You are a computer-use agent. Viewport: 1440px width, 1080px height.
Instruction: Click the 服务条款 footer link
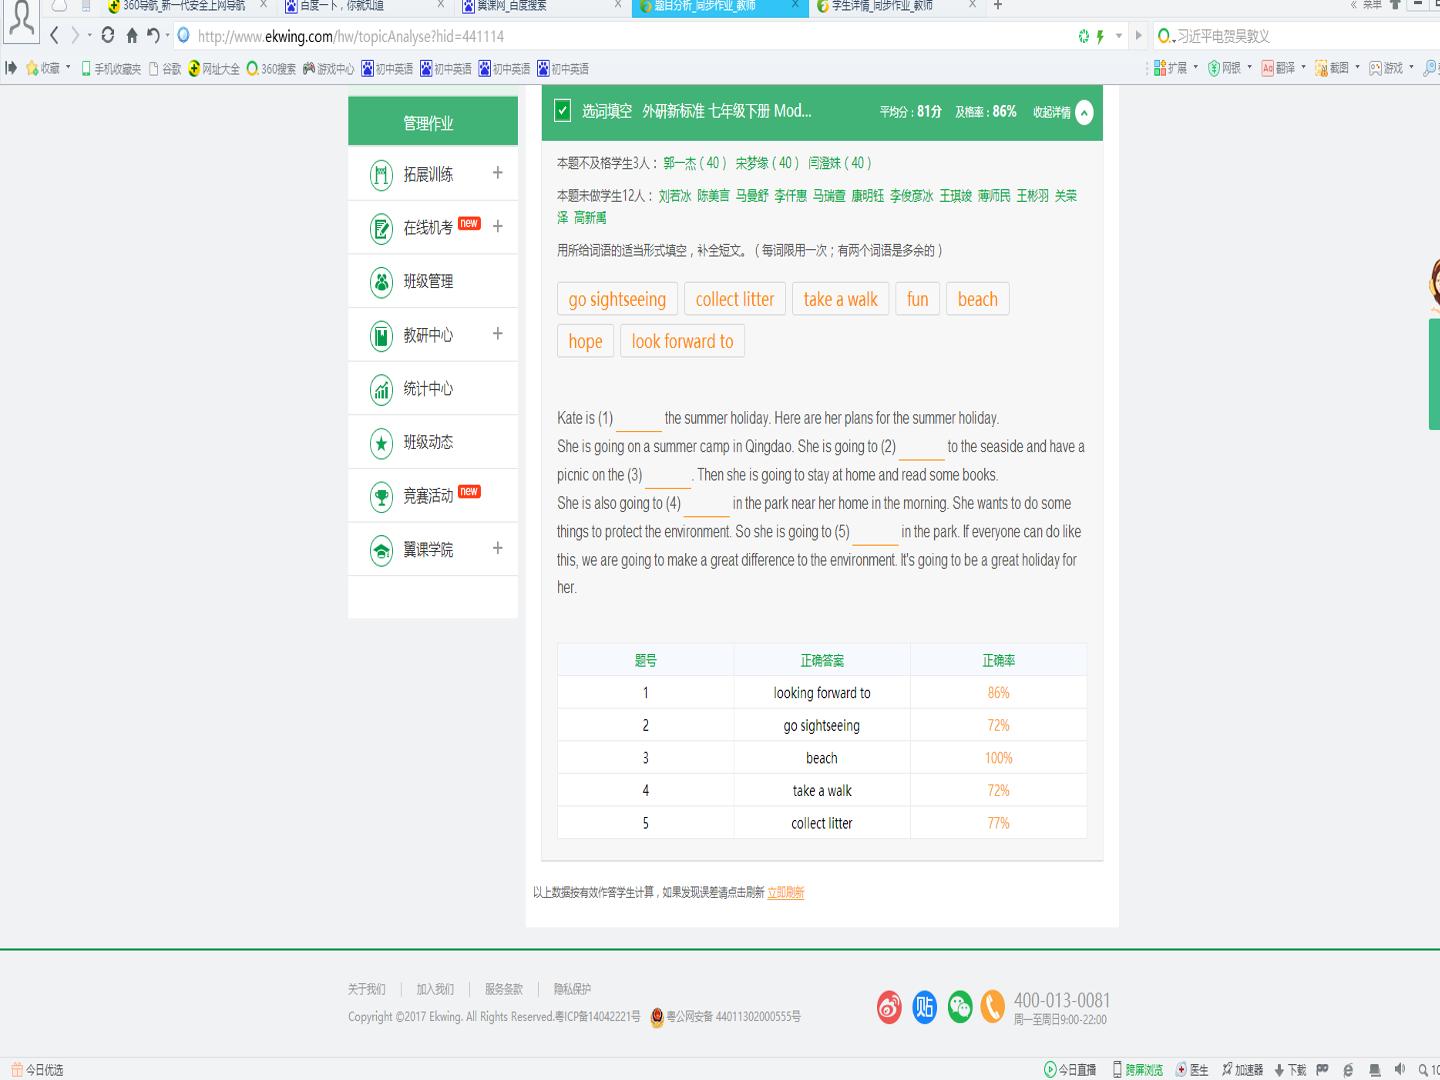[x=504, y=989]
